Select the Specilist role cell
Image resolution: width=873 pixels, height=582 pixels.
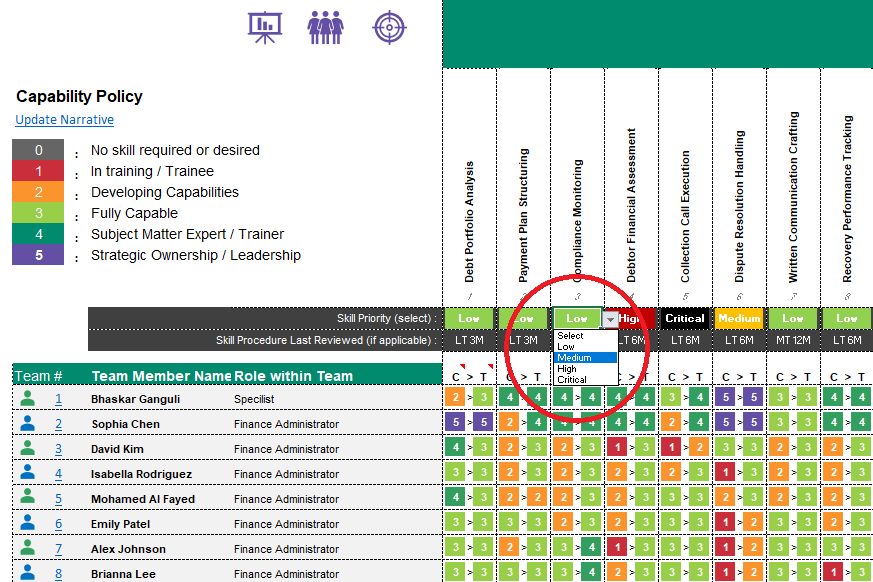254,399
